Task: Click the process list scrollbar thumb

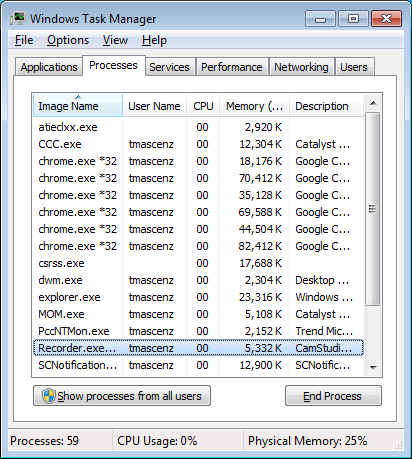Action: pos(373,209)
